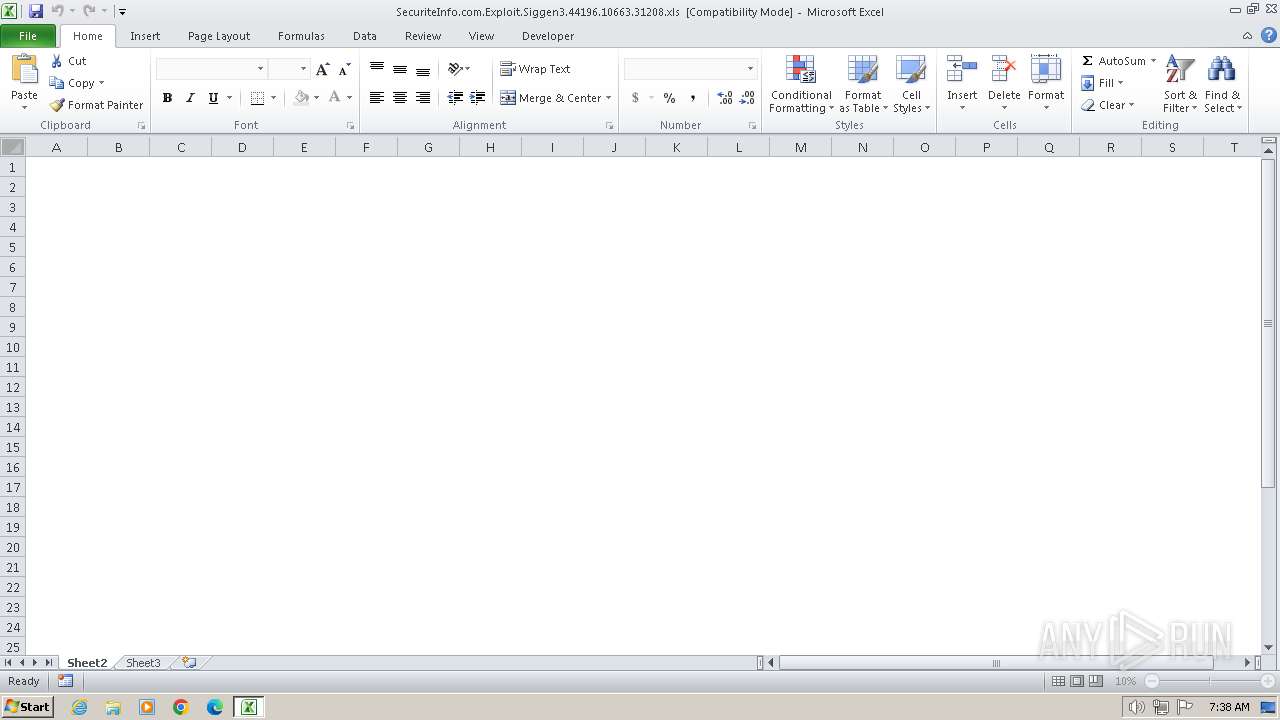Image resolution: width=1280 pixels, height=720 pixels.
Task: Apply the Borders icon
Action: pyautogui.click(x=257, y=98)
